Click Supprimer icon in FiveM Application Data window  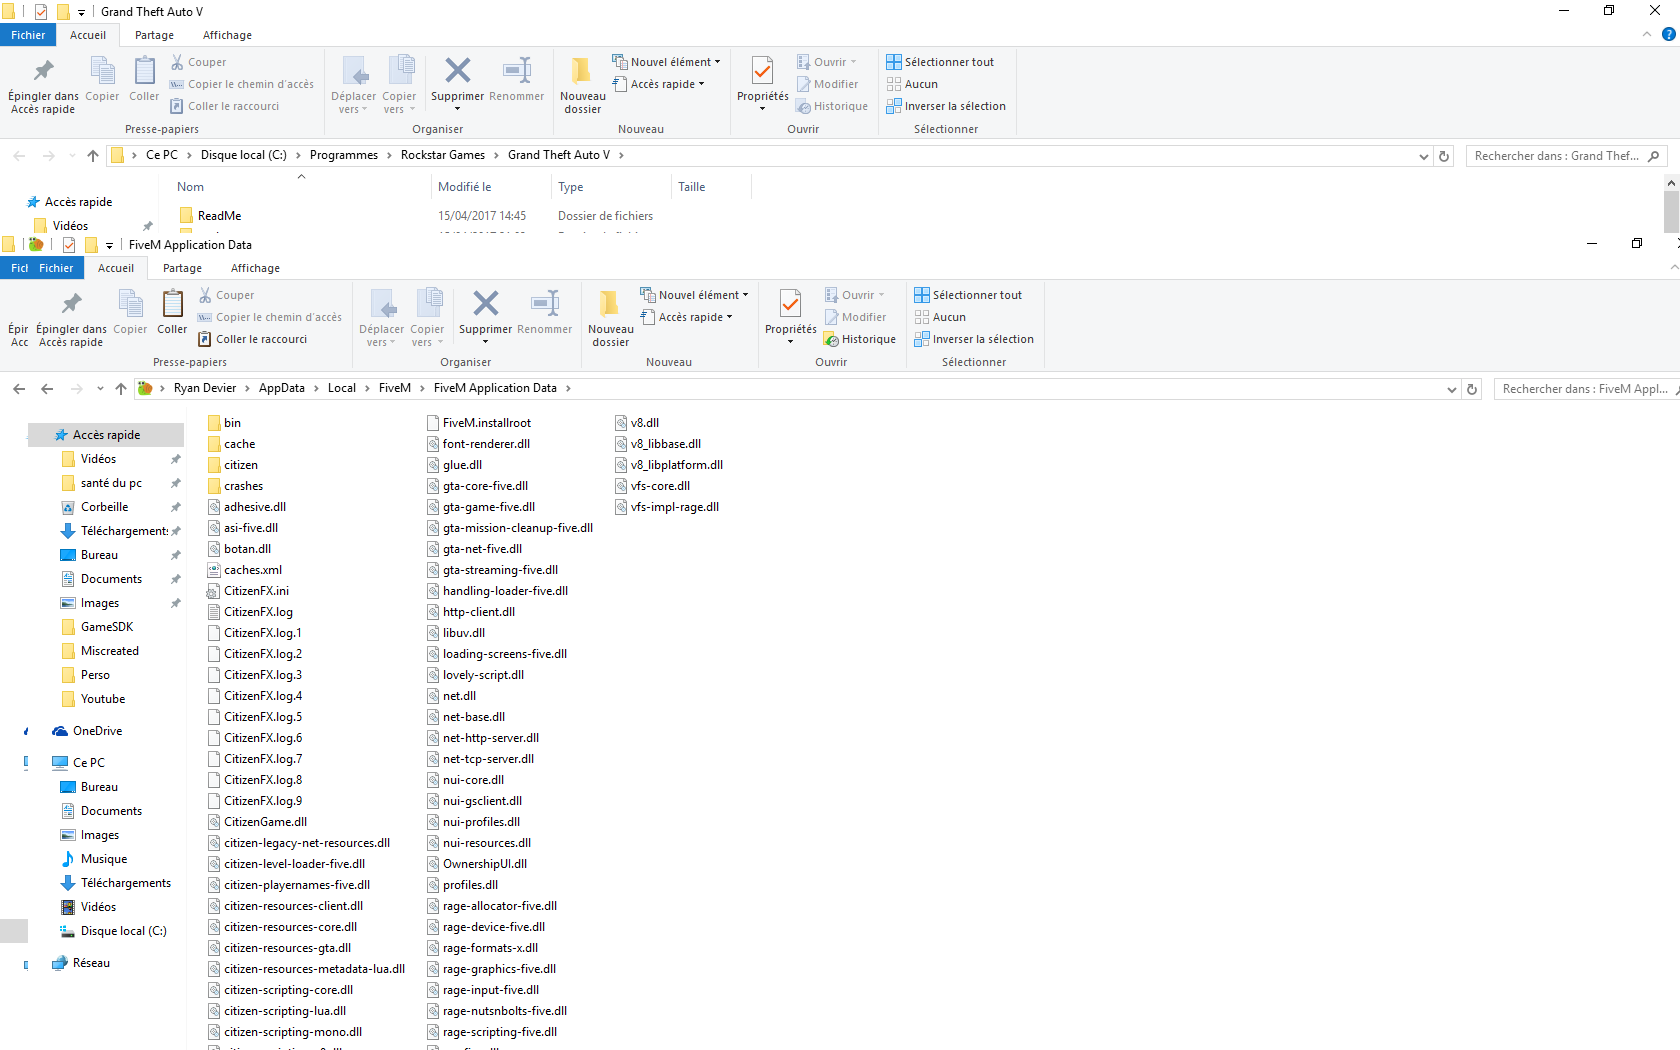[x=485, y=303]
